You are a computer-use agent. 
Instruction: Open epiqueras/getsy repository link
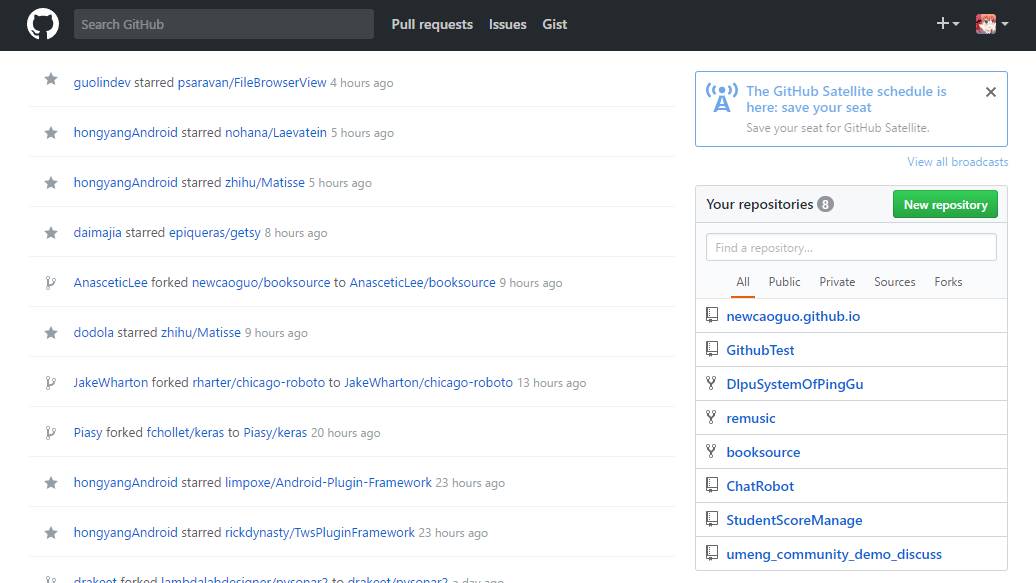[x=215, y=233]
